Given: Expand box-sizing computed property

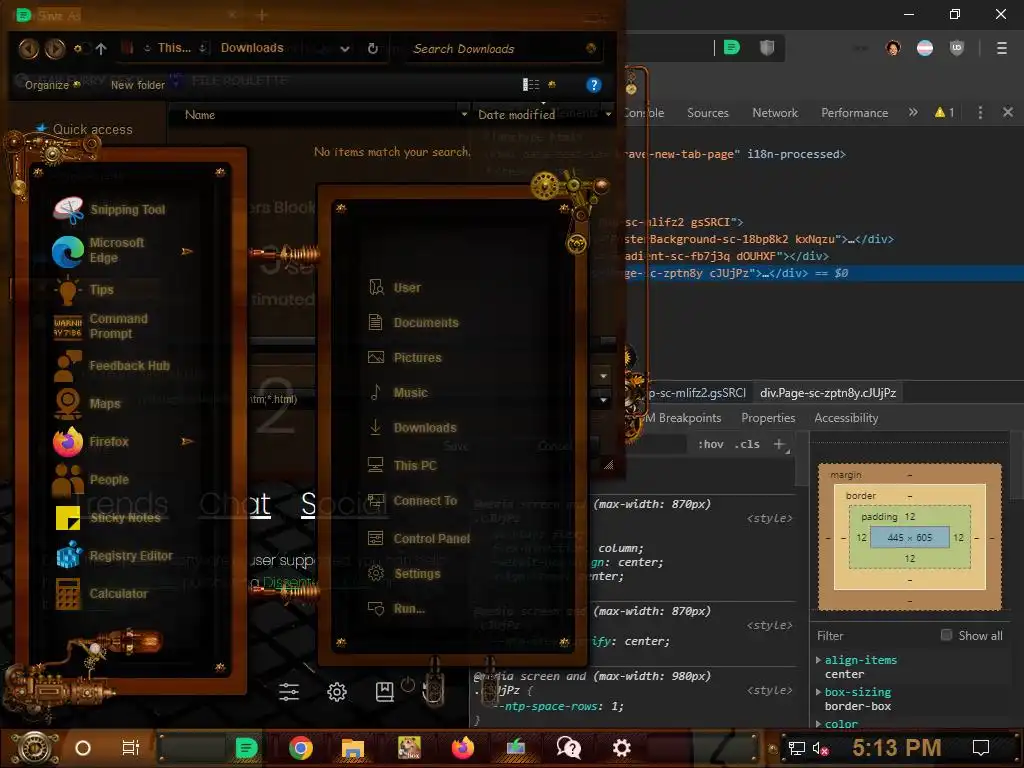Looking at the screenshot, I should (x=818, y=692).
